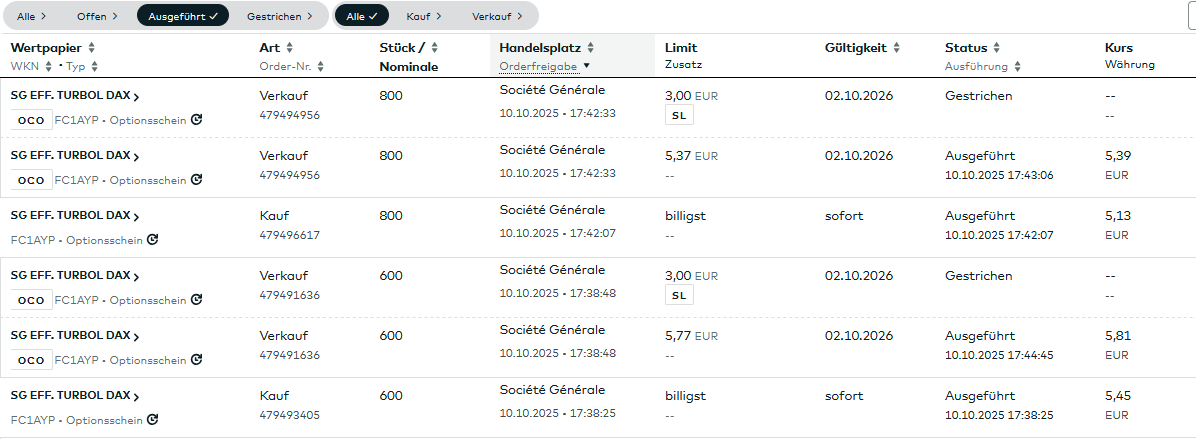Click sort arrows beside Stück / header
This screenshot has height=439, width=1196.
(x=435, y=48)
